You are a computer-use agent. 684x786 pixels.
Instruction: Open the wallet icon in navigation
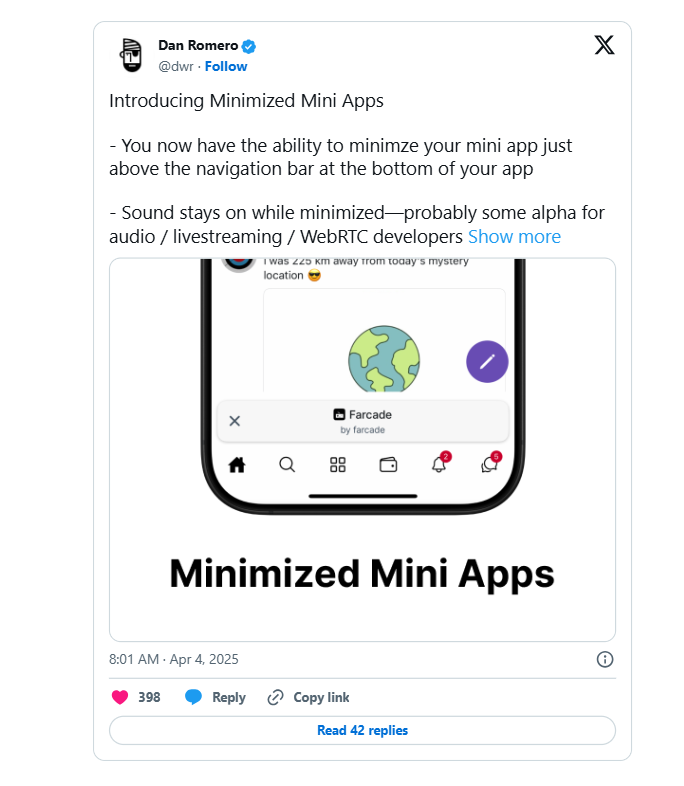pos(389,464)
